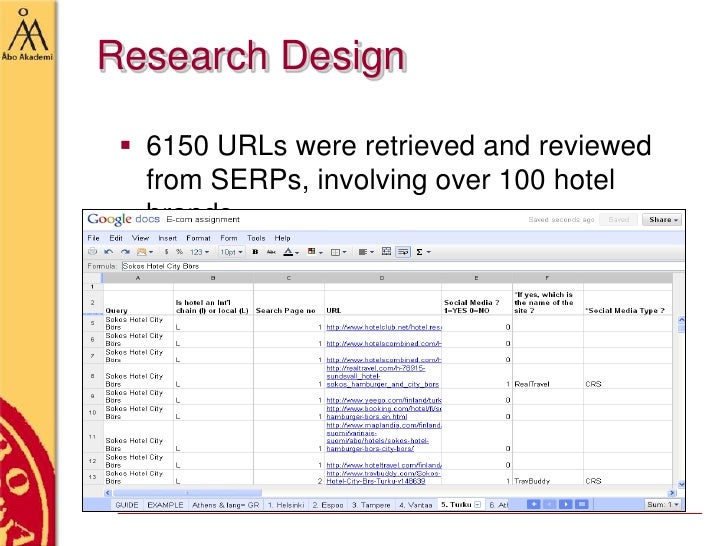Apply percent % format
The image size is (728, 546).
point(179,252)
